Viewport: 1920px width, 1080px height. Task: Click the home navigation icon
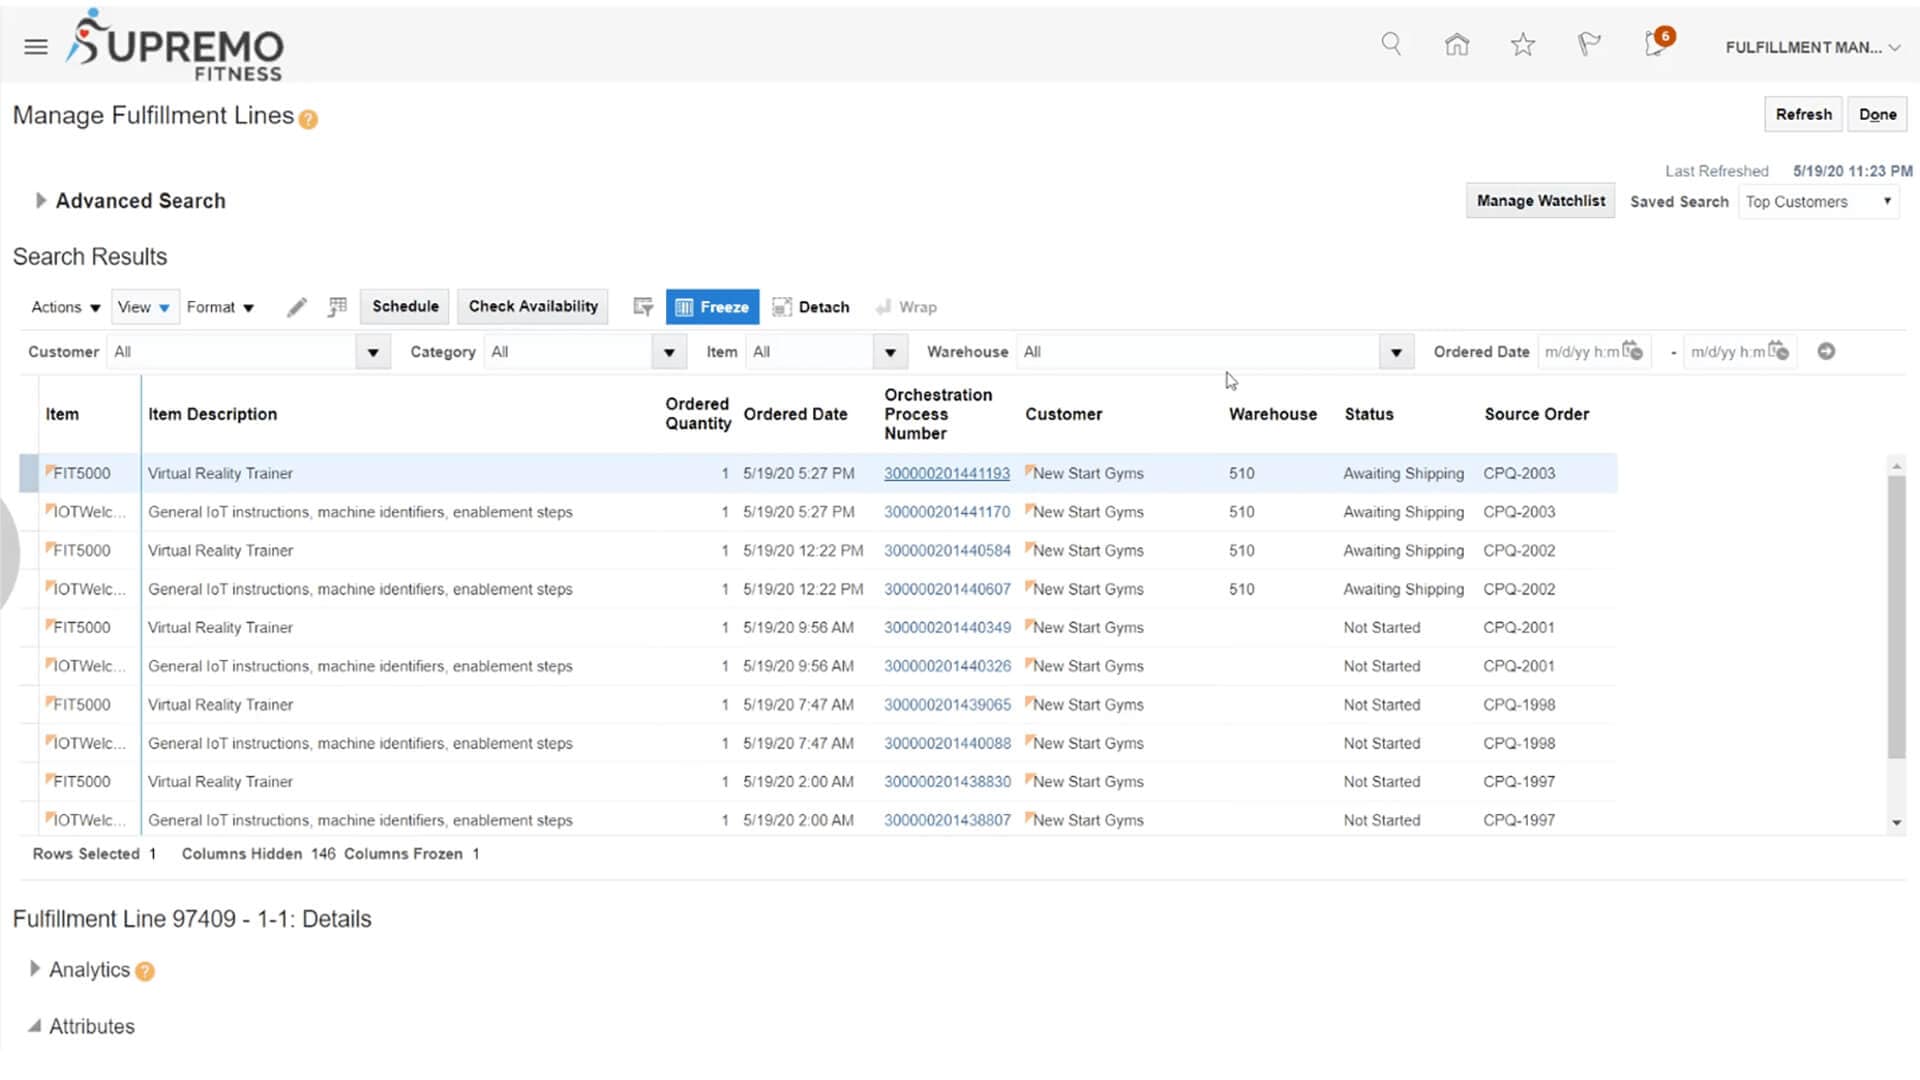pyautogui.click(x=1457, y=45)
